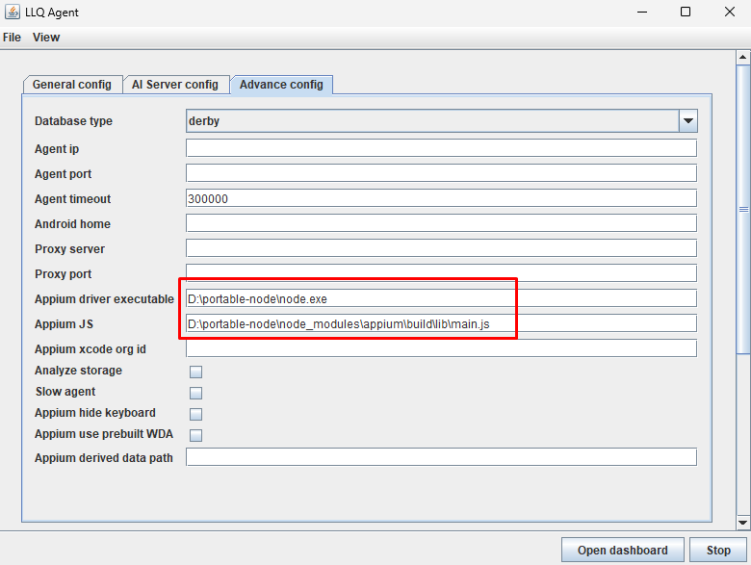Click the Stop button
This screenshot has height=565, width=751.
[718, 550]
